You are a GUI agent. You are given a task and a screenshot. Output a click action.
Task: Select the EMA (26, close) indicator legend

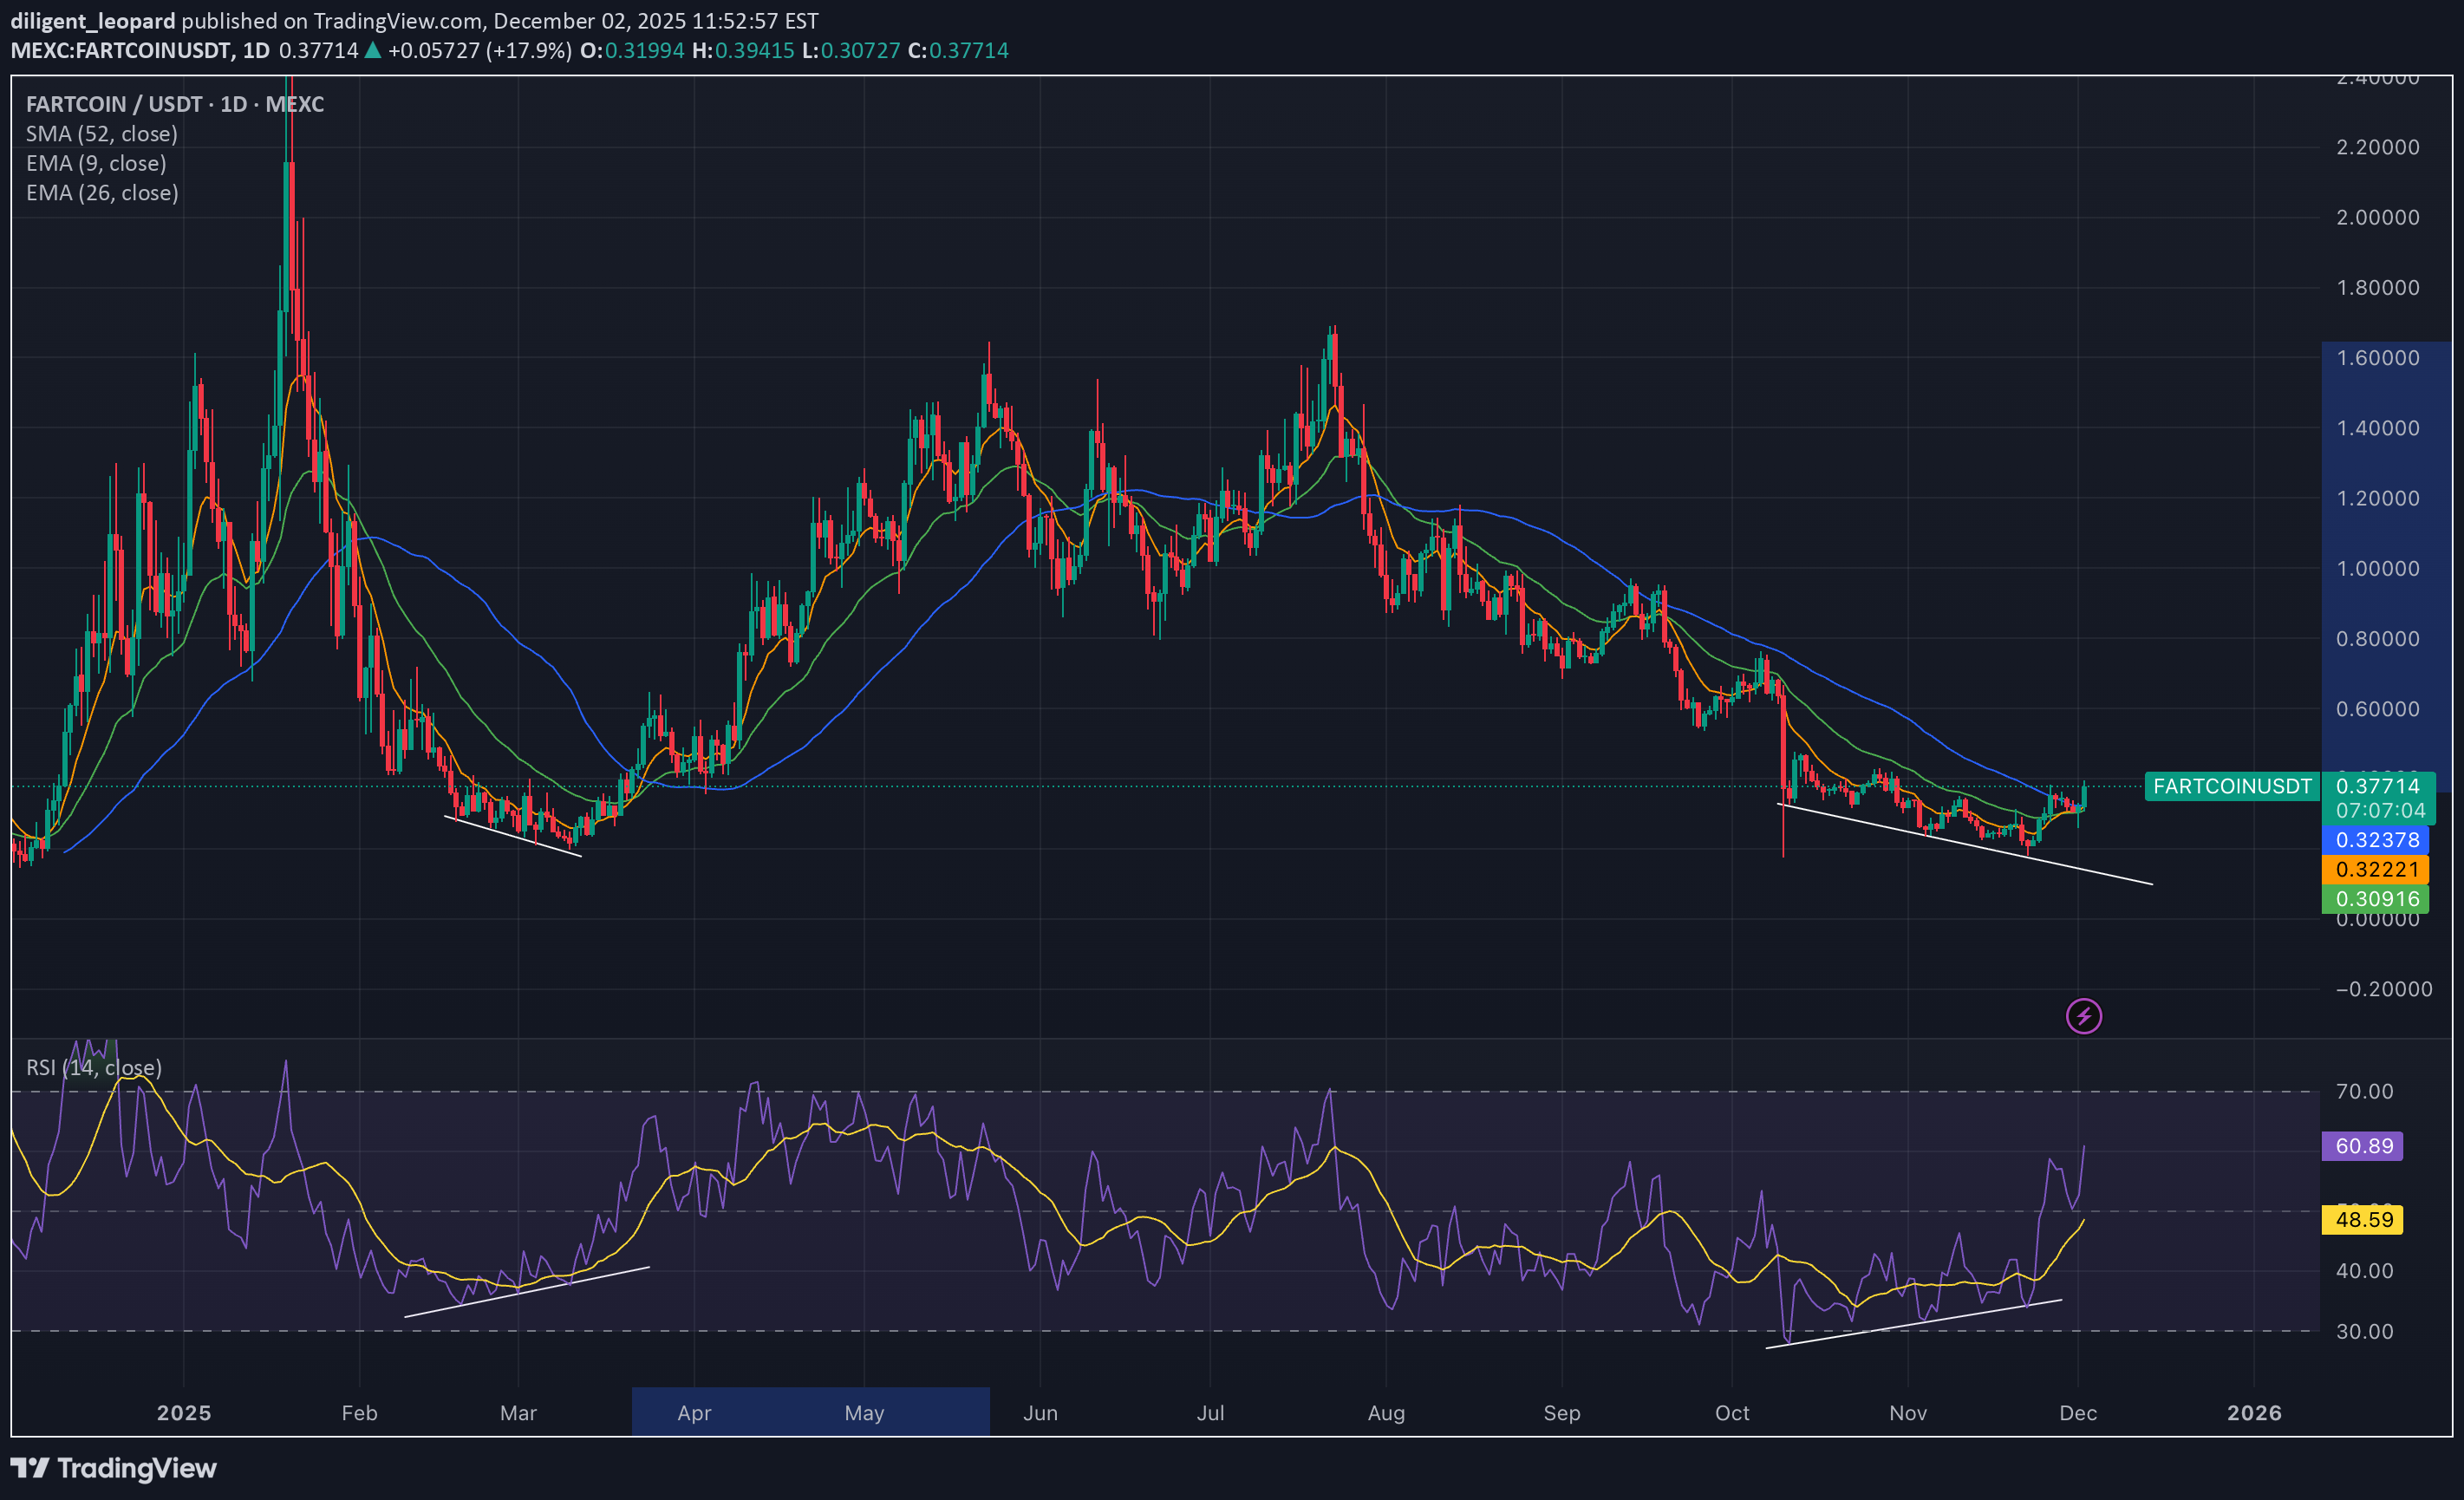102,192
